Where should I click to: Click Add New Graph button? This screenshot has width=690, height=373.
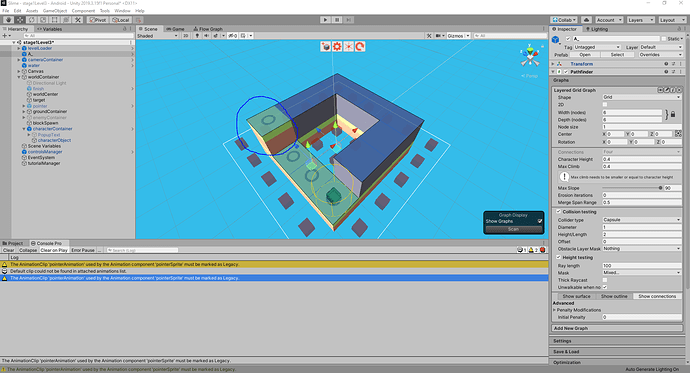click(617, 328)
